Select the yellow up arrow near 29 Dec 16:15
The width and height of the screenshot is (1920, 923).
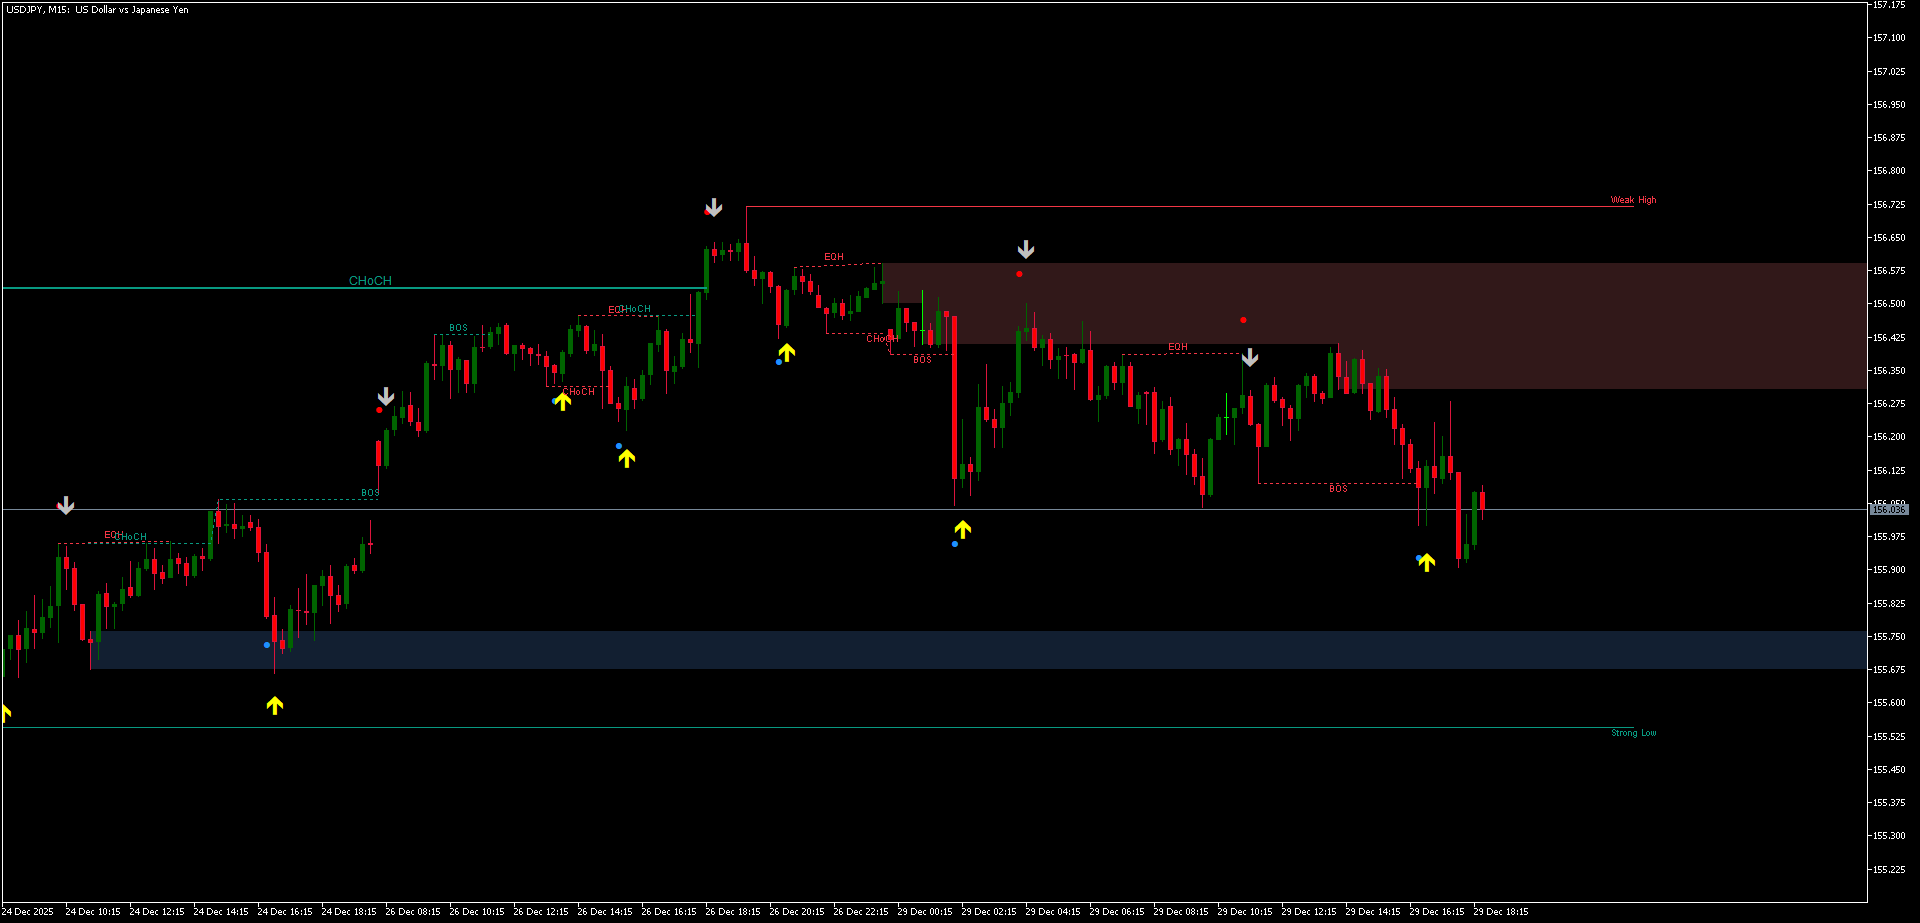tap(1426, 562)
